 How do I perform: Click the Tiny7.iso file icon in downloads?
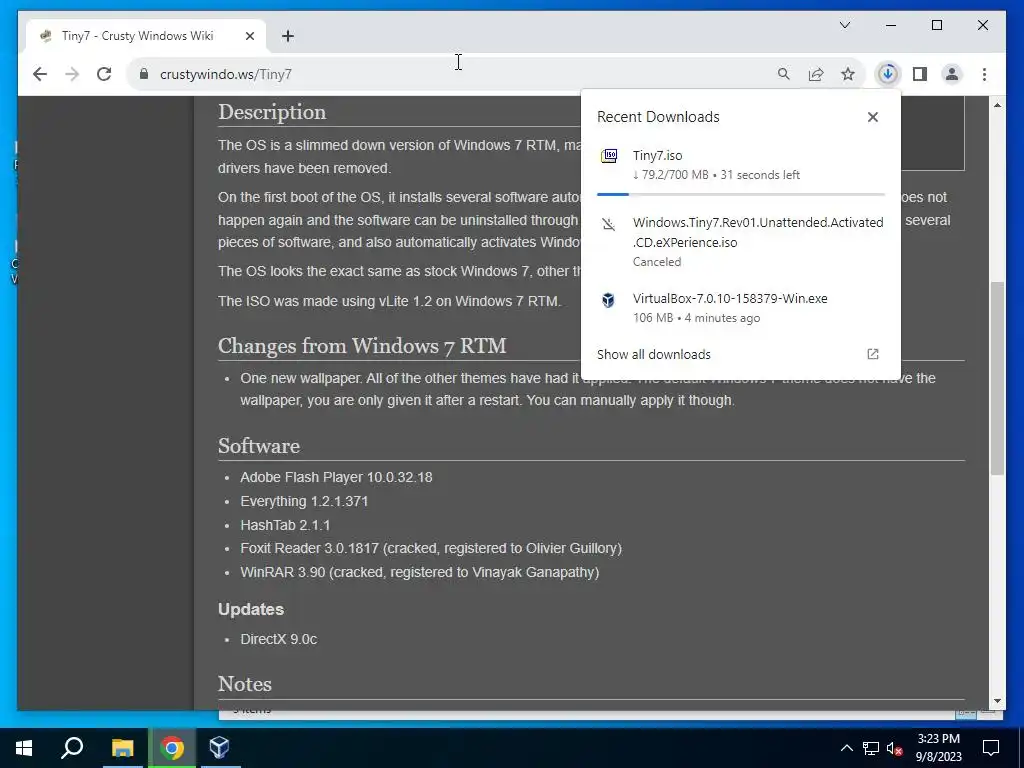tap(609, 156)
